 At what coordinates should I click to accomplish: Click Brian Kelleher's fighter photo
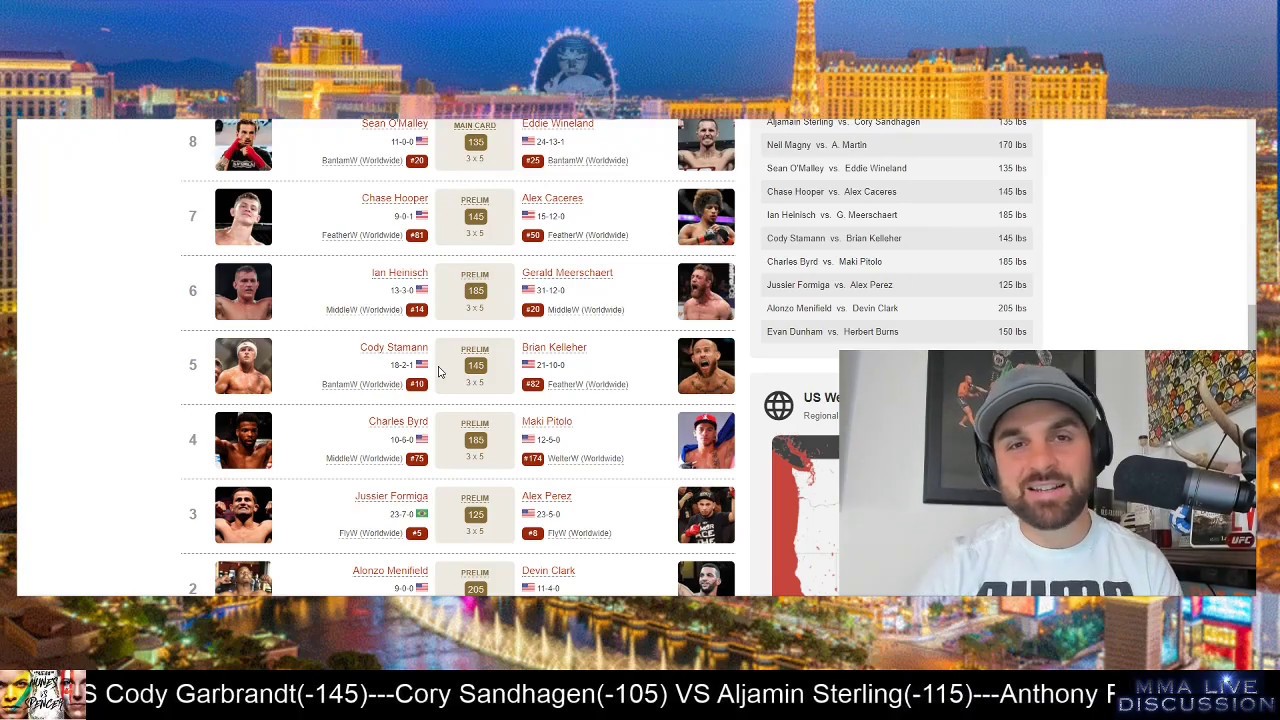(x=706, y=366)
